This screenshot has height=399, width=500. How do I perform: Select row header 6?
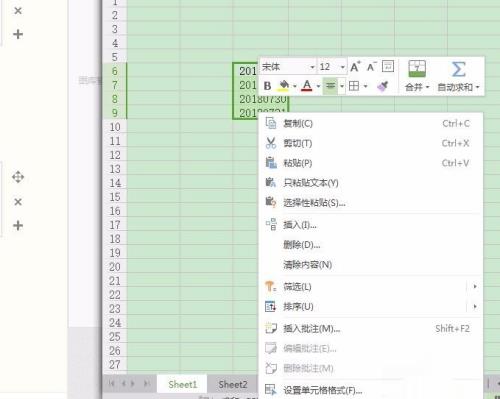tap(115, 71)
